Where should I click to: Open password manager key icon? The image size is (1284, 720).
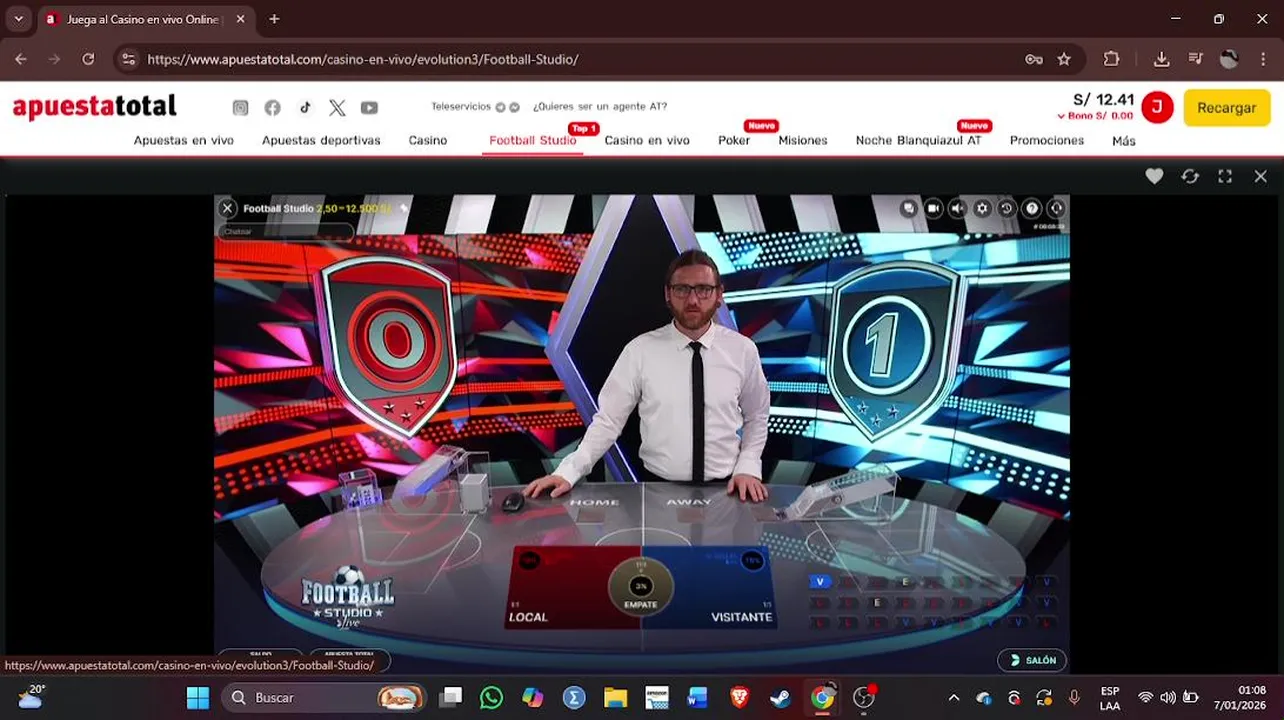(1034, 59)
